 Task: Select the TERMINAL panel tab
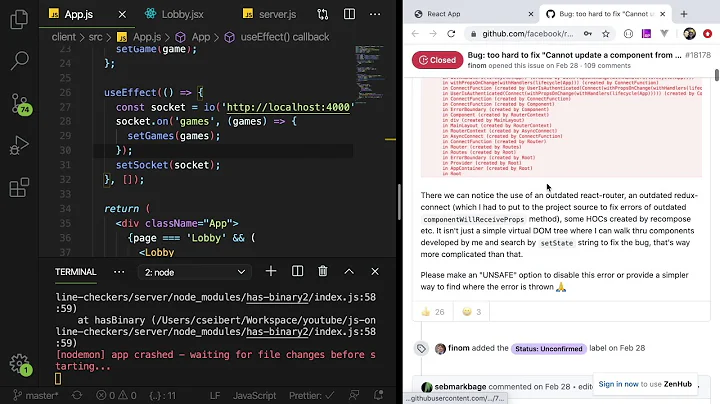click(76, 272)
